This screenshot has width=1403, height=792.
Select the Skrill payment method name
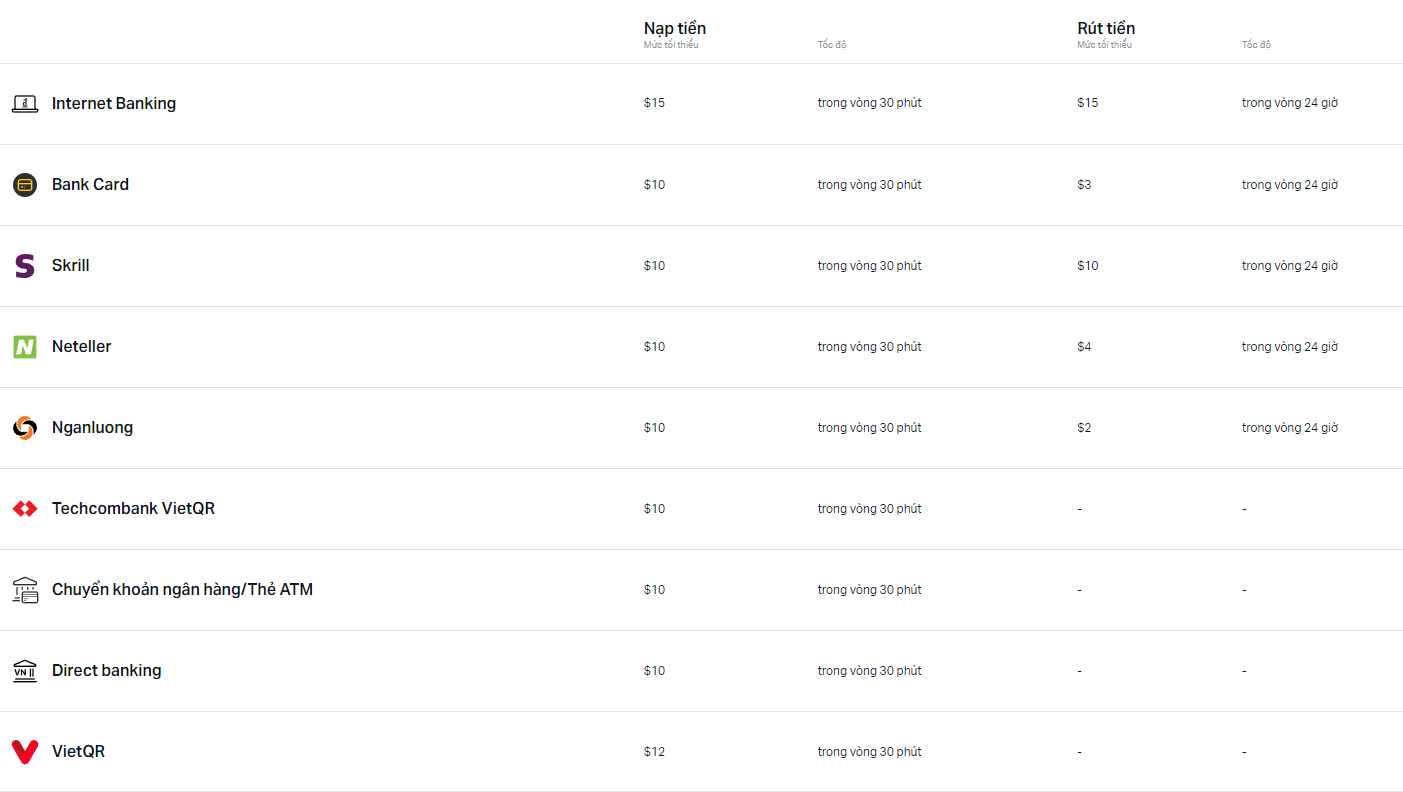click(x=71, y=265)
